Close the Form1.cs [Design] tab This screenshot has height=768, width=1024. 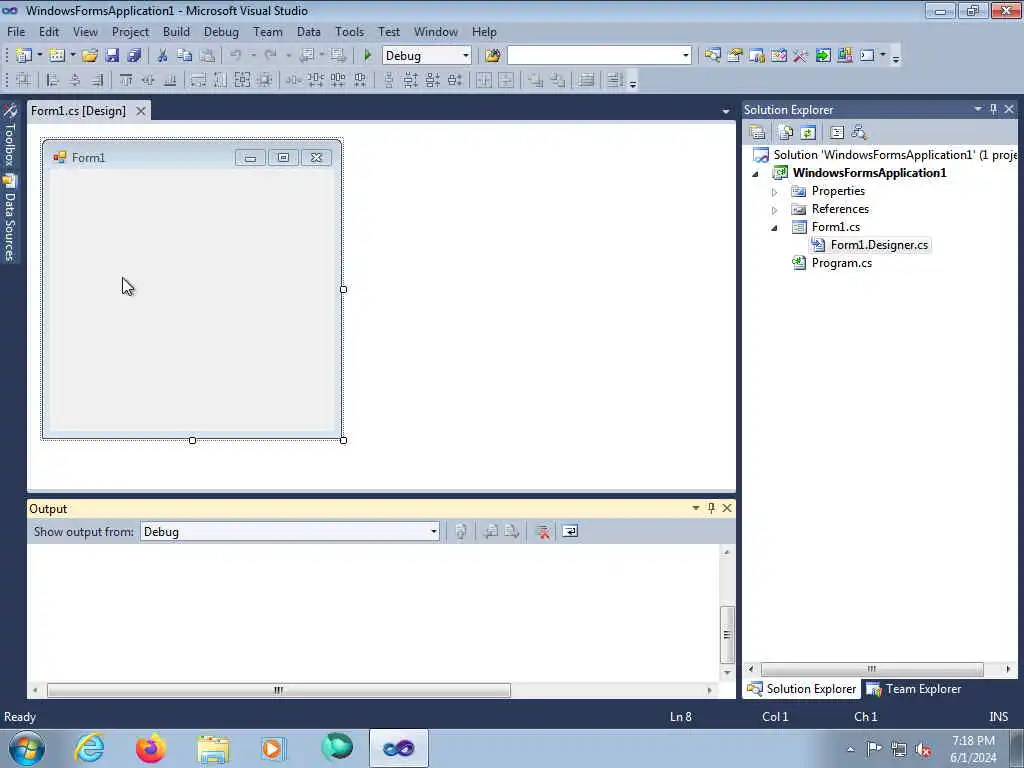tap(140, 112)
